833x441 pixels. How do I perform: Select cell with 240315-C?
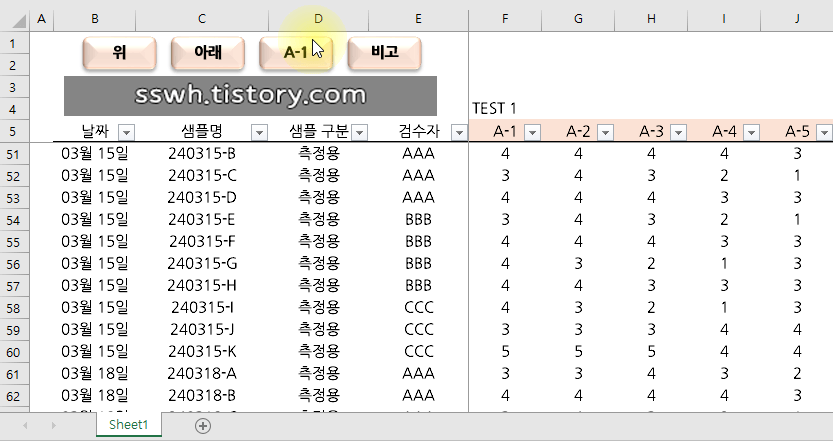(x=202, y=176)
